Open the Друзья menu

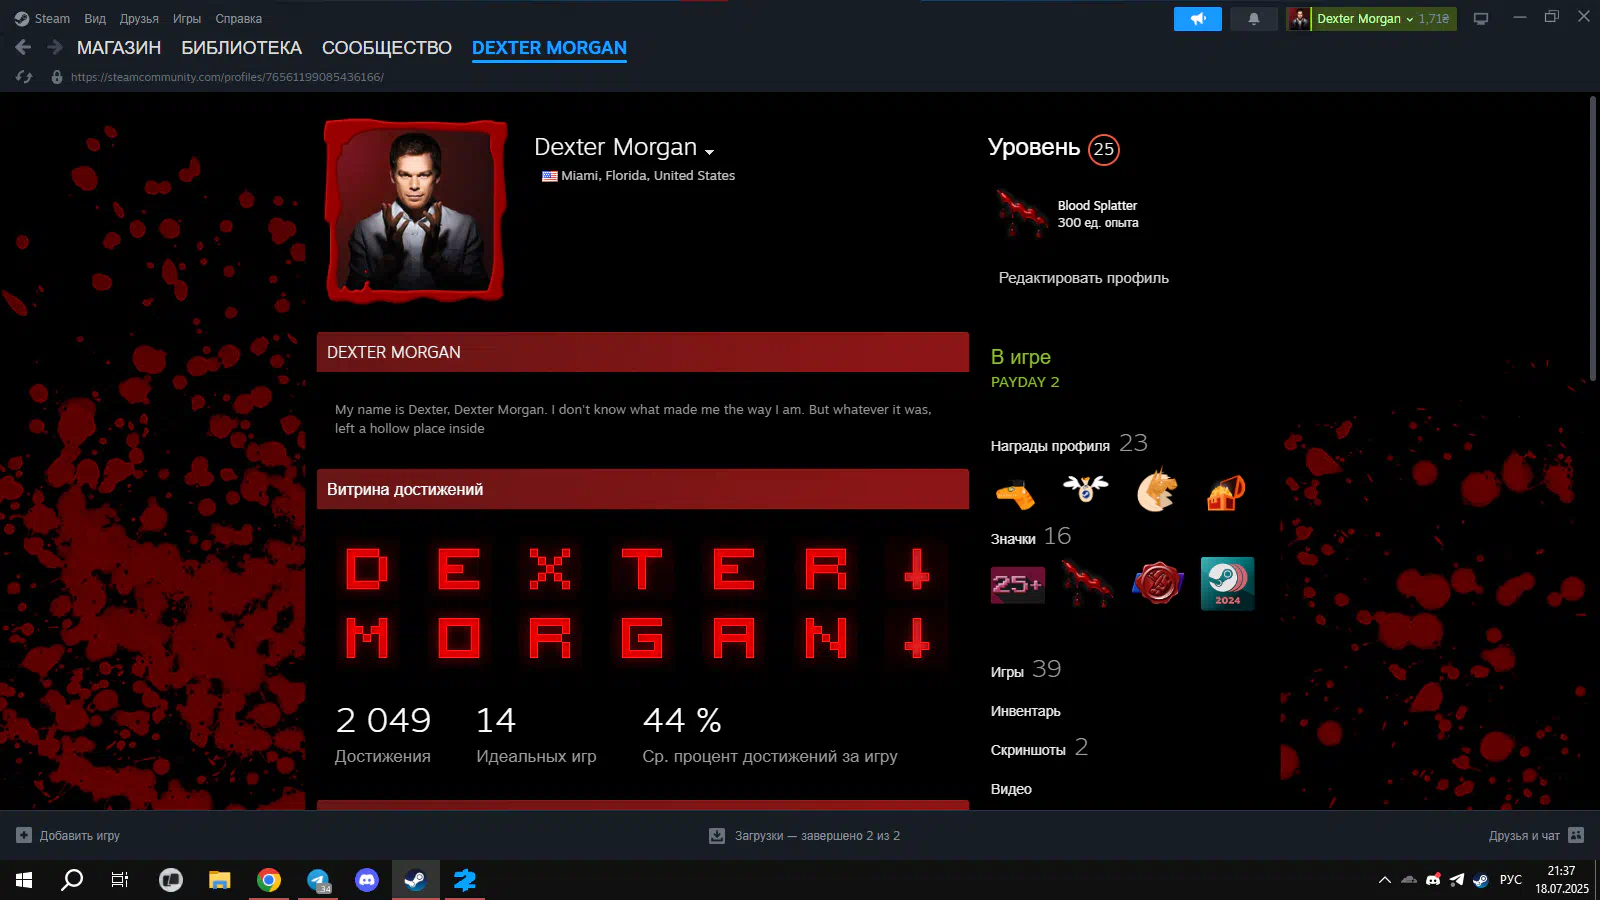139,18
